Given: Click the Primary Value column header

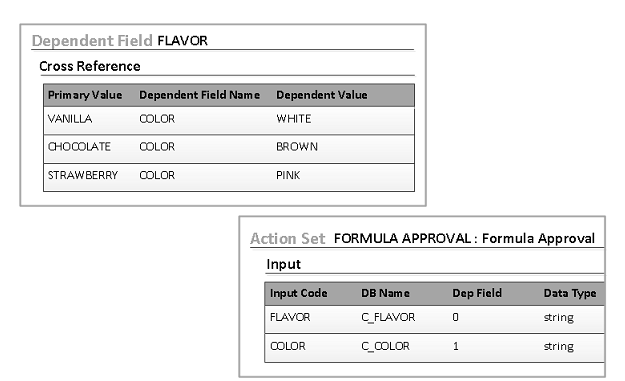Looking at the screenshot, I should [x=85, y=95].
